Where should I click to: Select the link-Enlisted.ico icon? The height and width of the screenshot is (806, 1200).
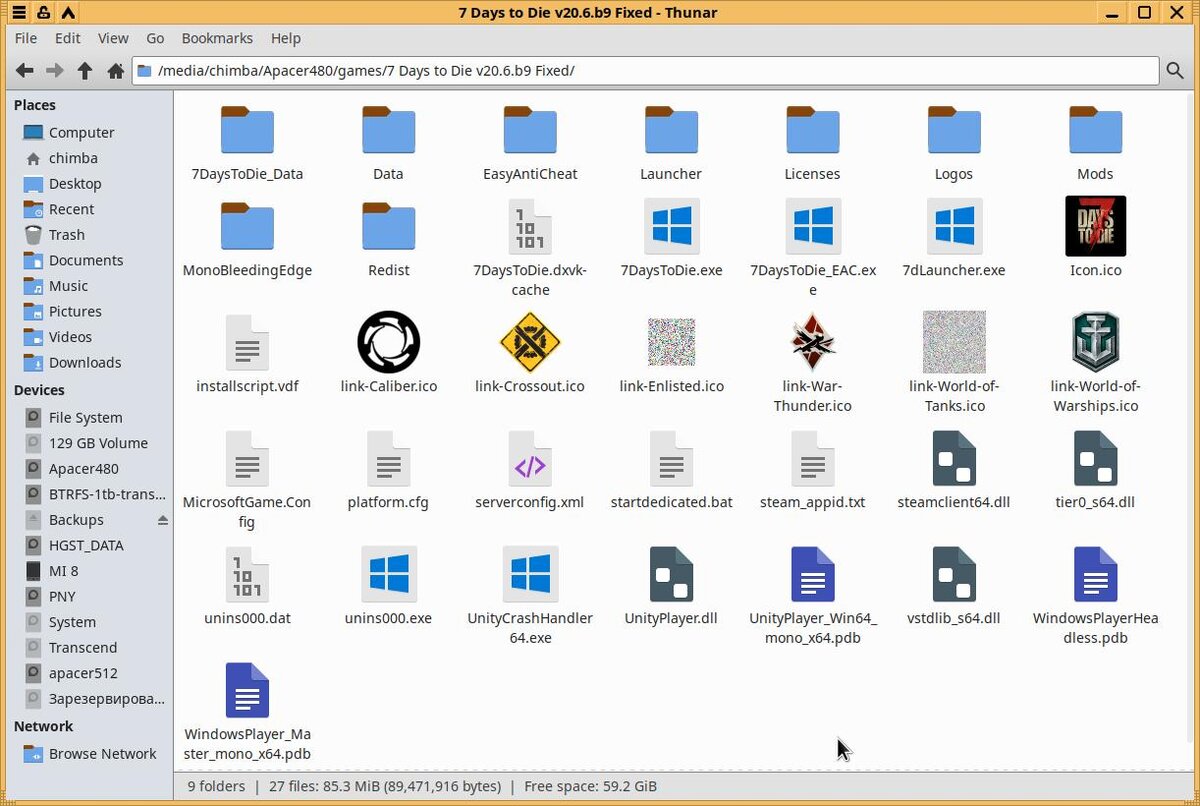671,342
